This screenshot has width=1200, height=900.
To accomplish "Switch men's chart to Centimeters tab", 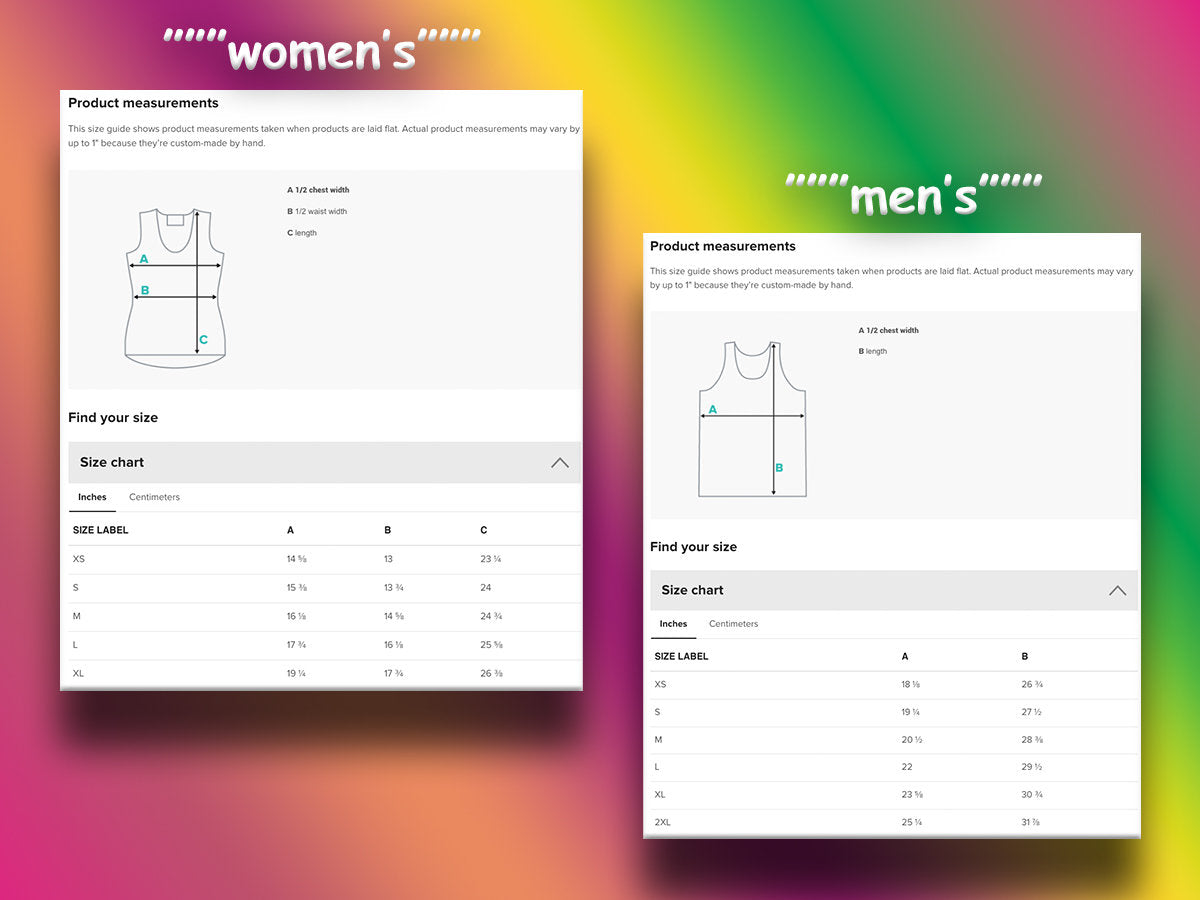I will click(733, 624).
